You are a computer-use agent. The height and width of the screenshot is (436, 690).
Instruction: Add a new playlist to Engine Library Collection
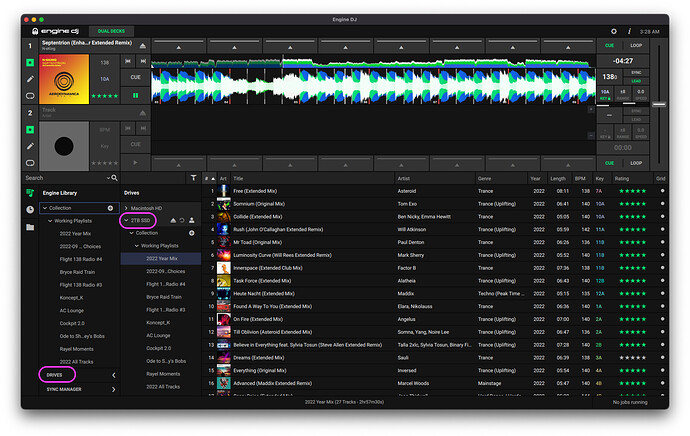(x=110, y=208)
